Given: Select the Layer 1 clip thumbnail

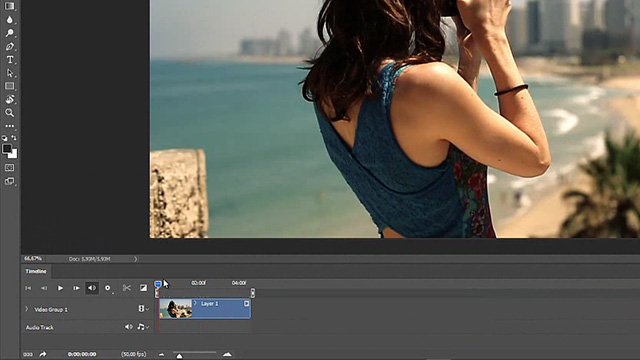Looking at the screenshot, I should coord(176,309).
